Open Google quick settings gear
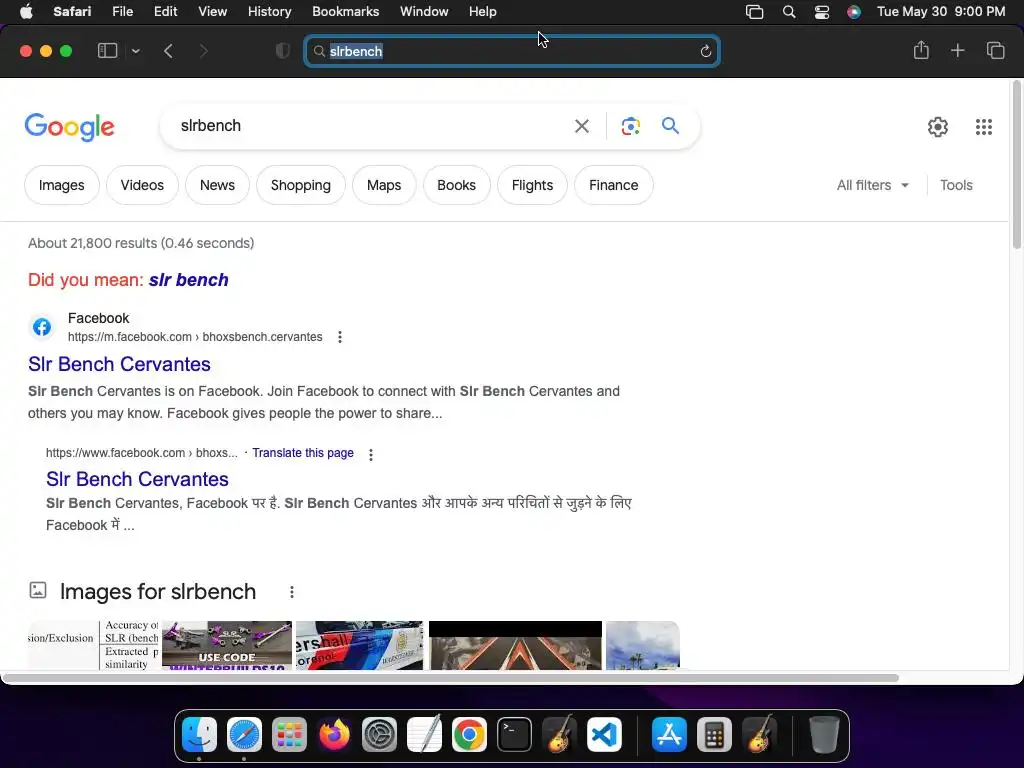Image resolution: width=1024 pixels, height=768 pixels. (x=938, y=127)
